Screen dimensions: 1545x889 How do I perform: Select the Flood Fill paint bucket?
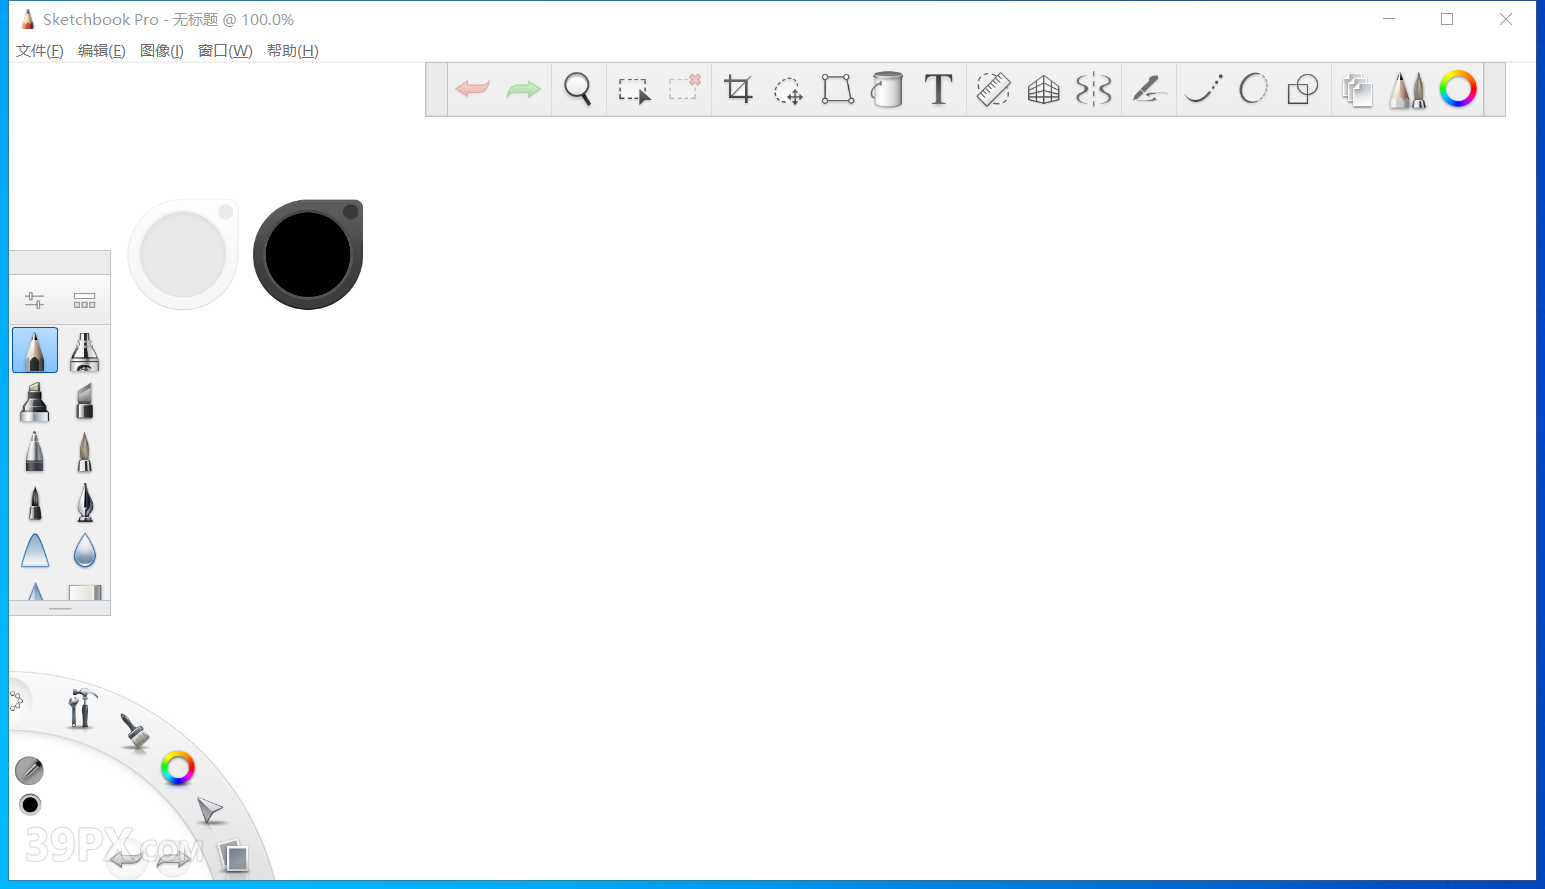pyautogui.click(x=887, y=89)
